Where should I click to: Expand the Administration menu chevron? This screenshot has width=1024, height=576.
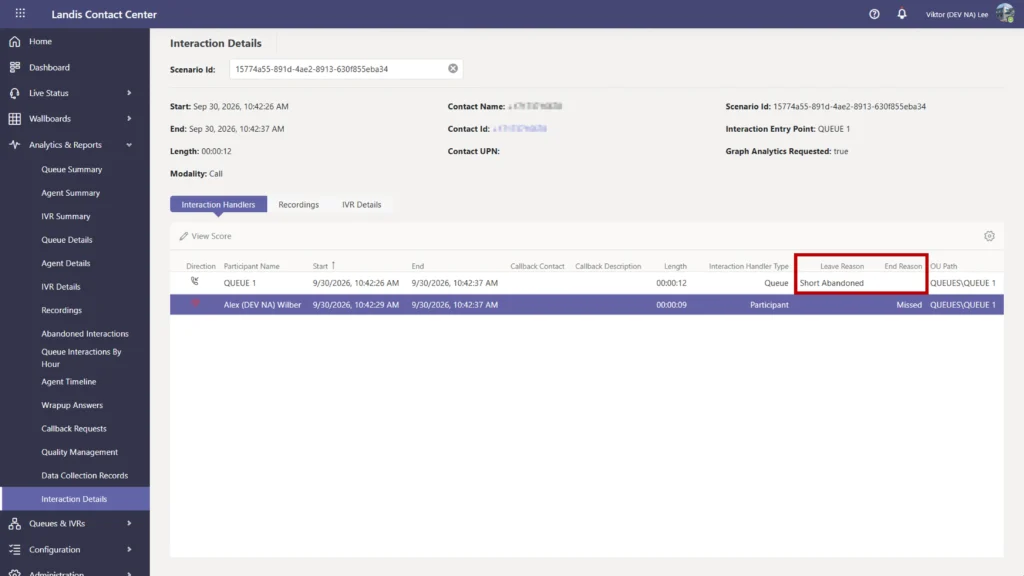(x=129, y=573)
